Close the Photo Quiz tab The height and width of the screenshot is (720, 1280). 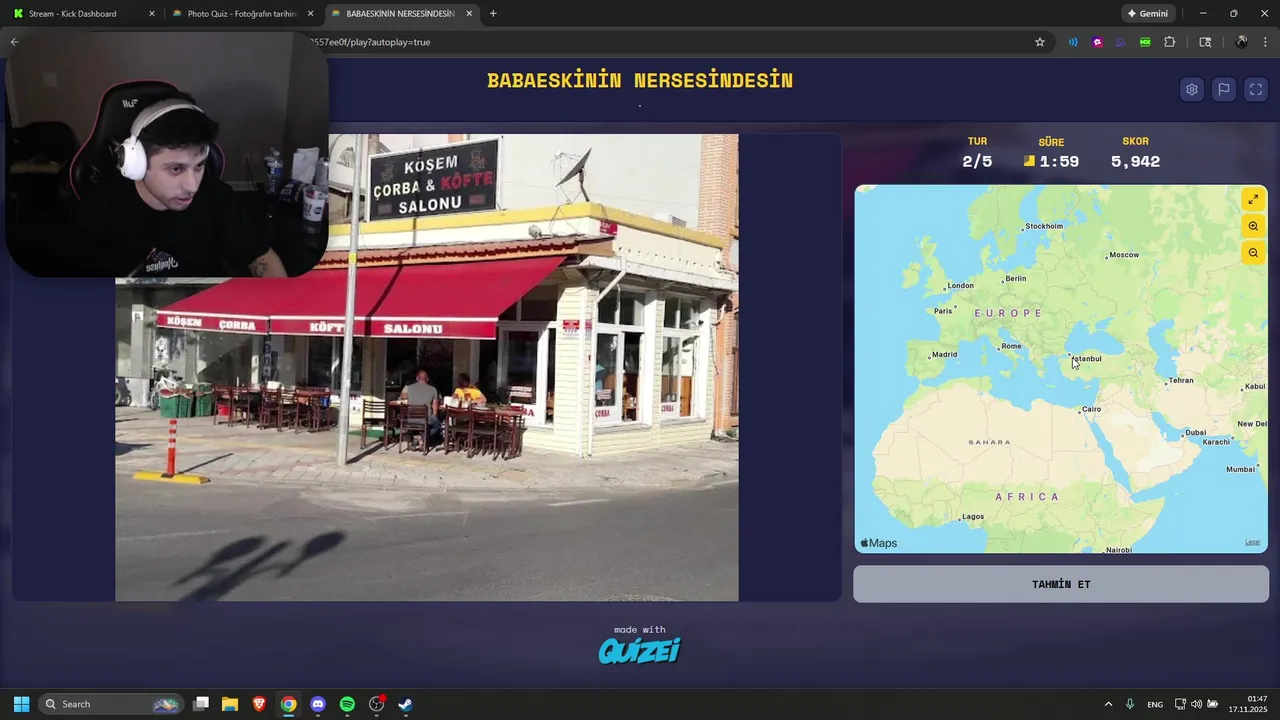coord(311,14)
